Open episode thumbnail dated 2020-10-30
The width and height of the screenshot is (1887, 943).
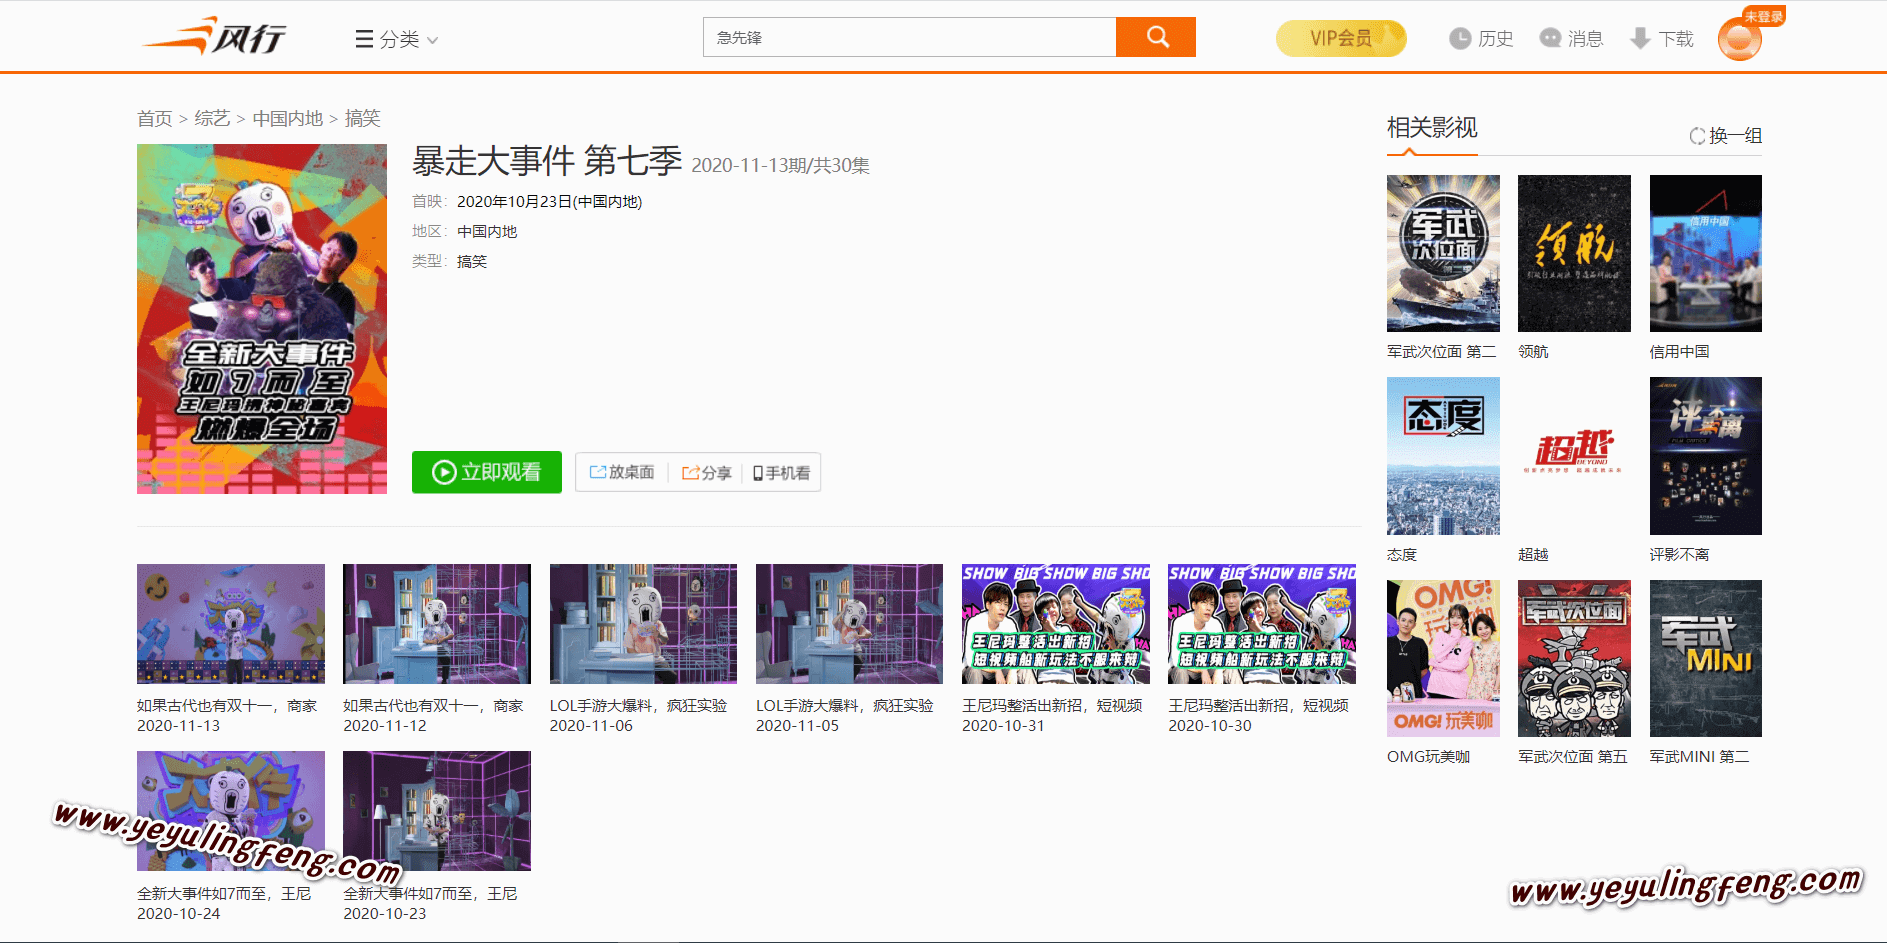tap(1262, 624)
